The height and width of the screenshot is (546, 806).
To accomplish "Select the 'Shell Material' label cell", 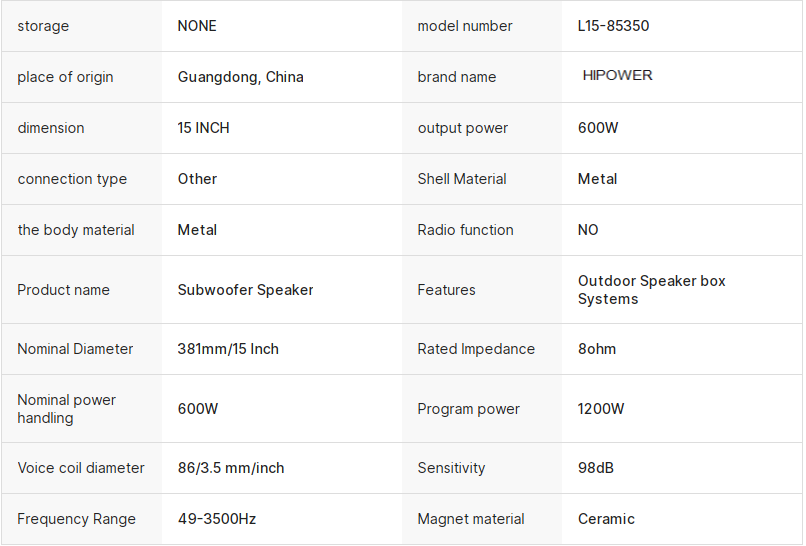I will 461,179.
